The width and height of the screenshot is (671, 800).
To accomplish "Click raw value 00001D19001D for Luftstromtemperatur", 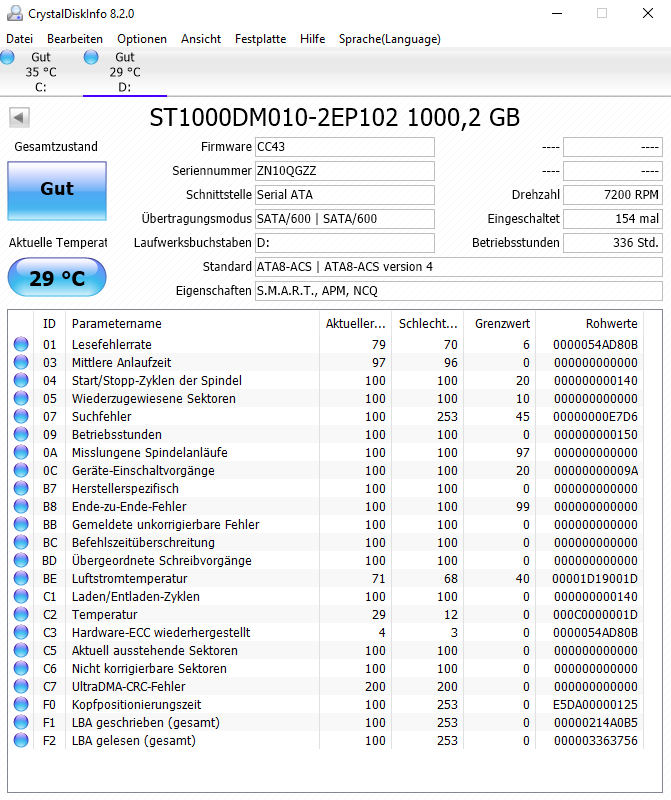I will (x=595, y=579).
